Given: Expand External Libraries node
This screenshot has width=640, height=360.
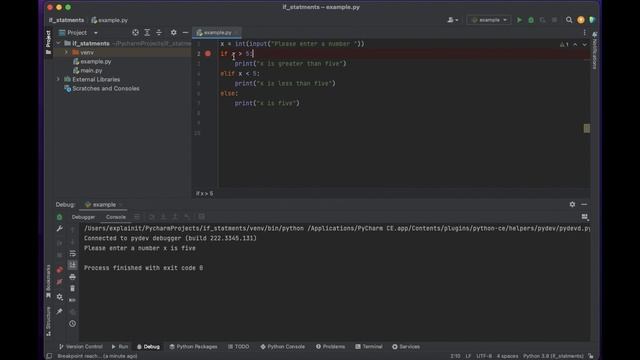Looking at the screenshot, I should coord(58,79).
